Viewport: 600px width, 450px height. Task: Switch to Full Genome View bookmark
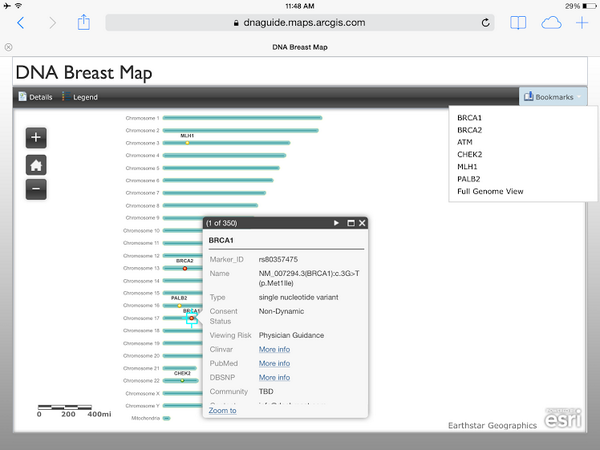pyautogui.click(x=490, y=191)
